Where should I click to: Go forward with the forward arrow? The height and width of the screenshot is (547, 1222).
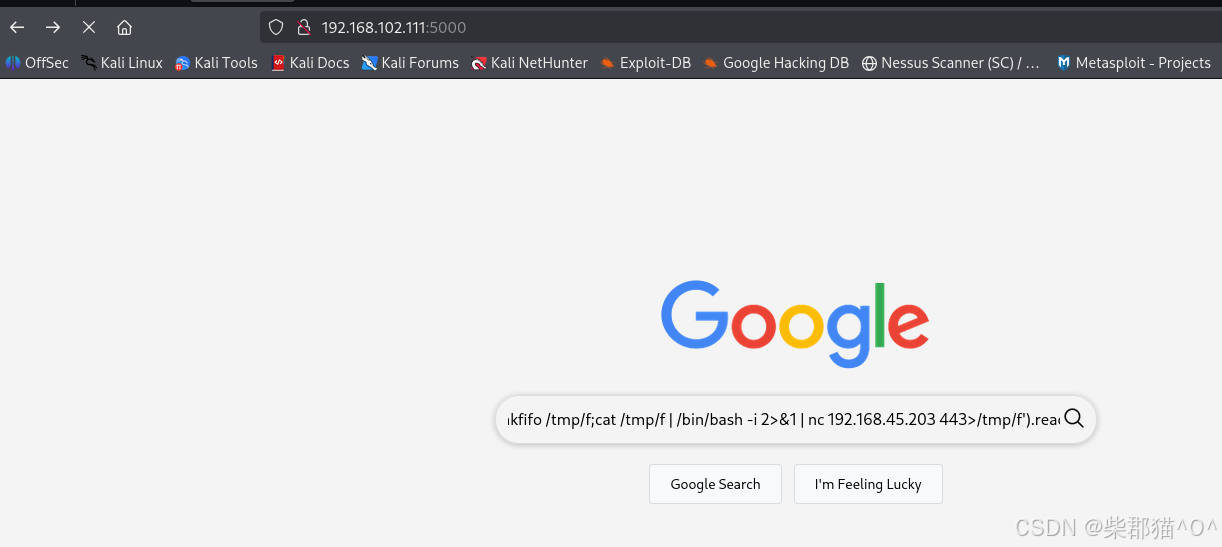point(53,27)
